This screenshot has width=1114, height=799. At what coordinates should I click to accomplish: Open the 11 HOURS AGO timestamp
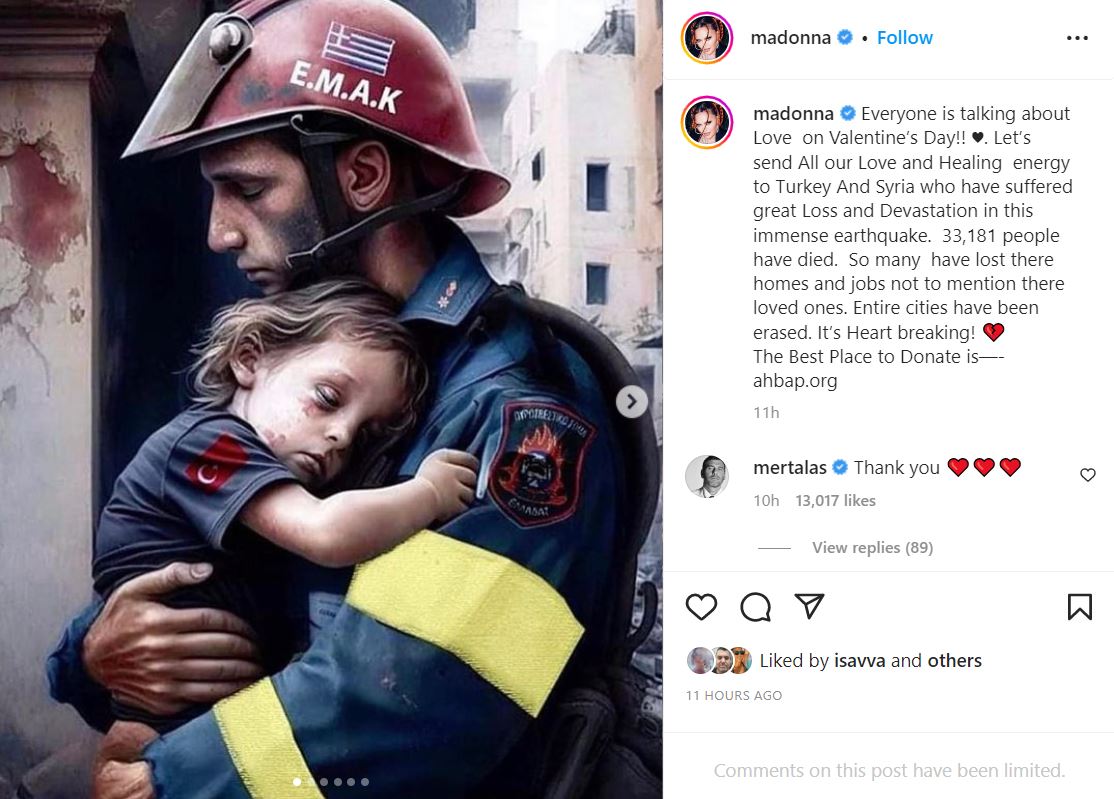point(734,696)
